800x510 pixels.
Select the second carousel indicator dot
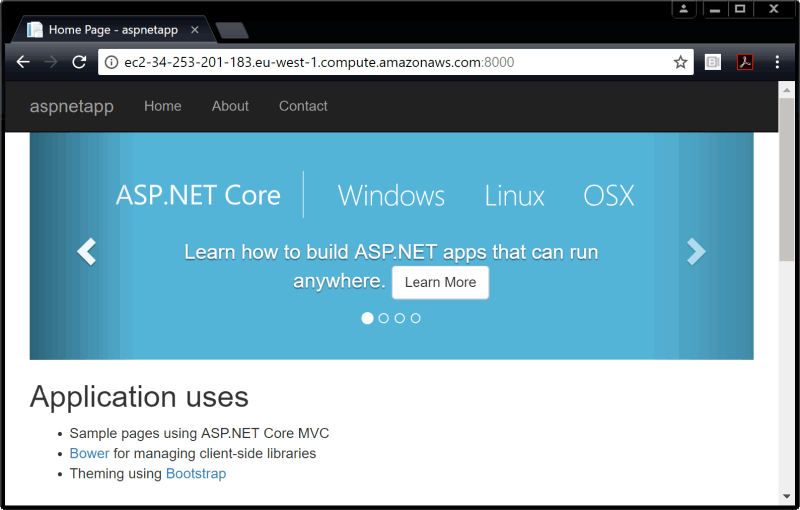(384, 318)
